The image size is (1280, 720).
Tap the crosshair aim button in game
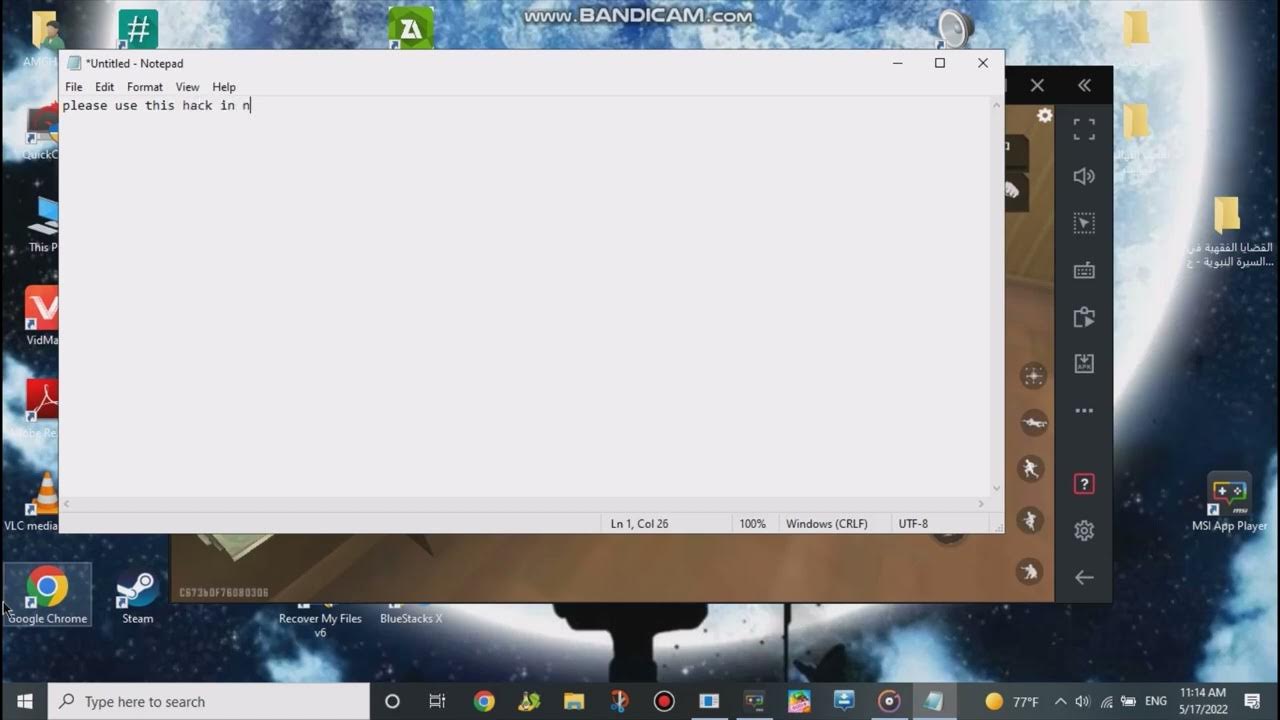click(1033, 376)
